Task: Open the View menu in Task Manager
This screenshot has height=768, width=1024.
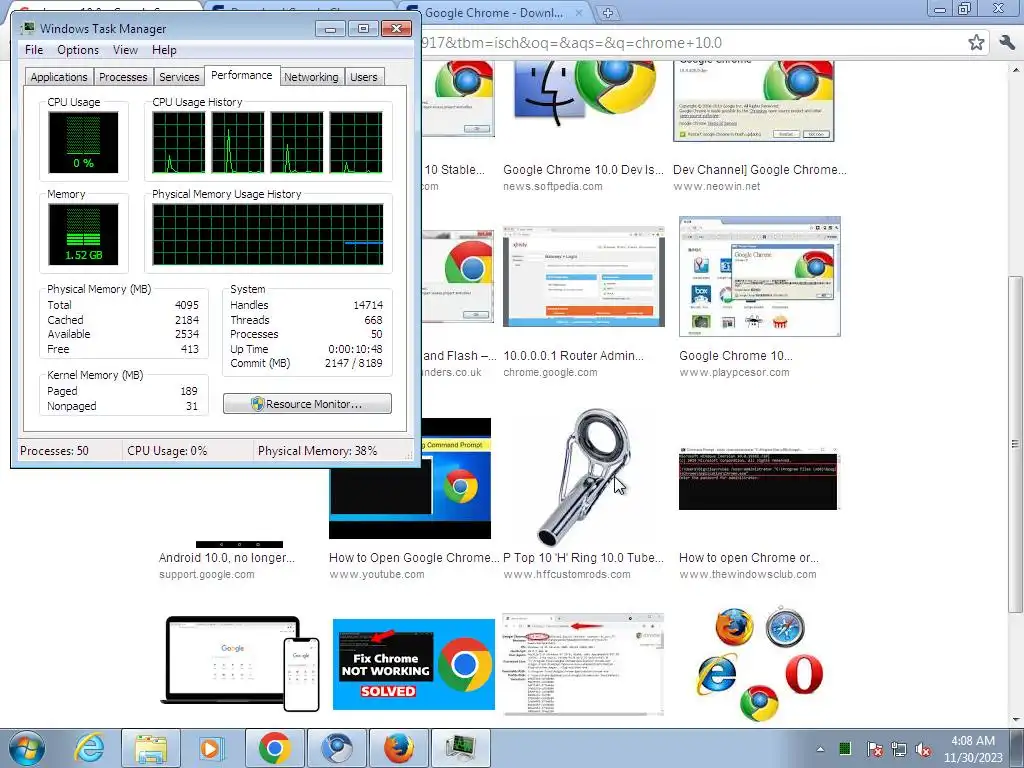Action: (x=125, y=50)
